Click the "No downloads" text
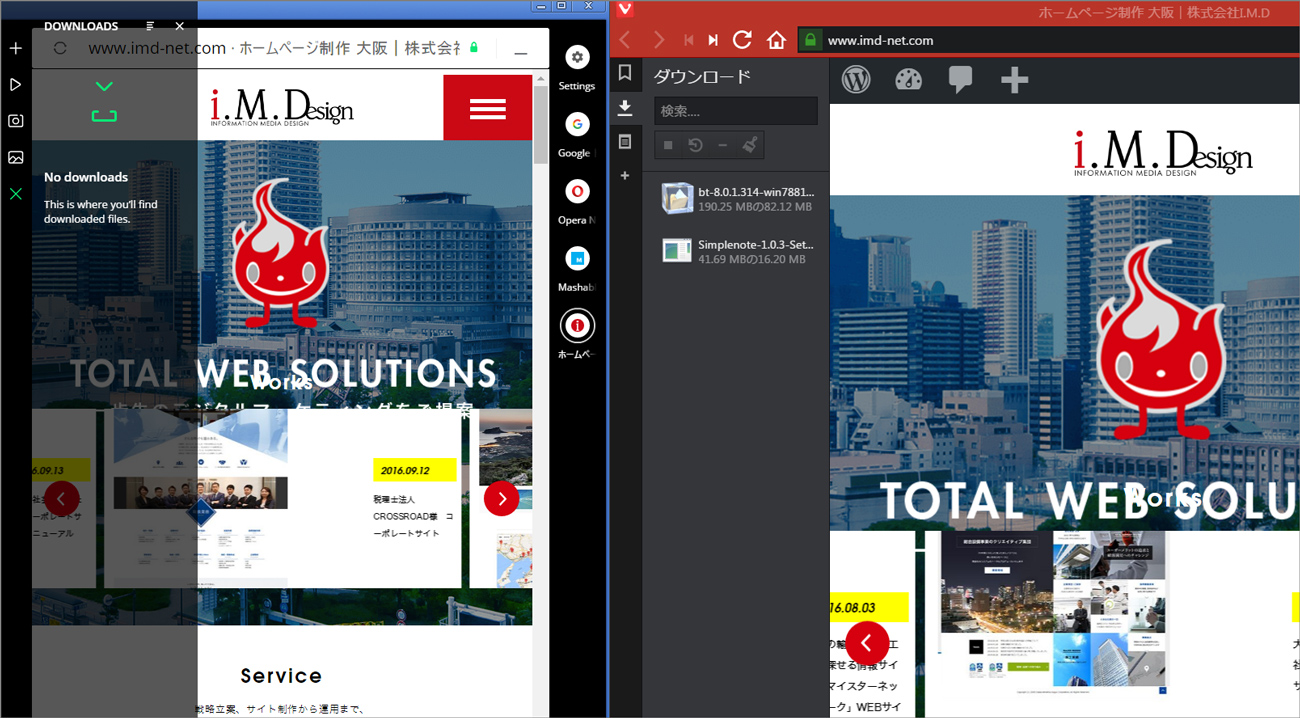The width and height of the screenshot is (1300, 718). click(x=86, y=177)
